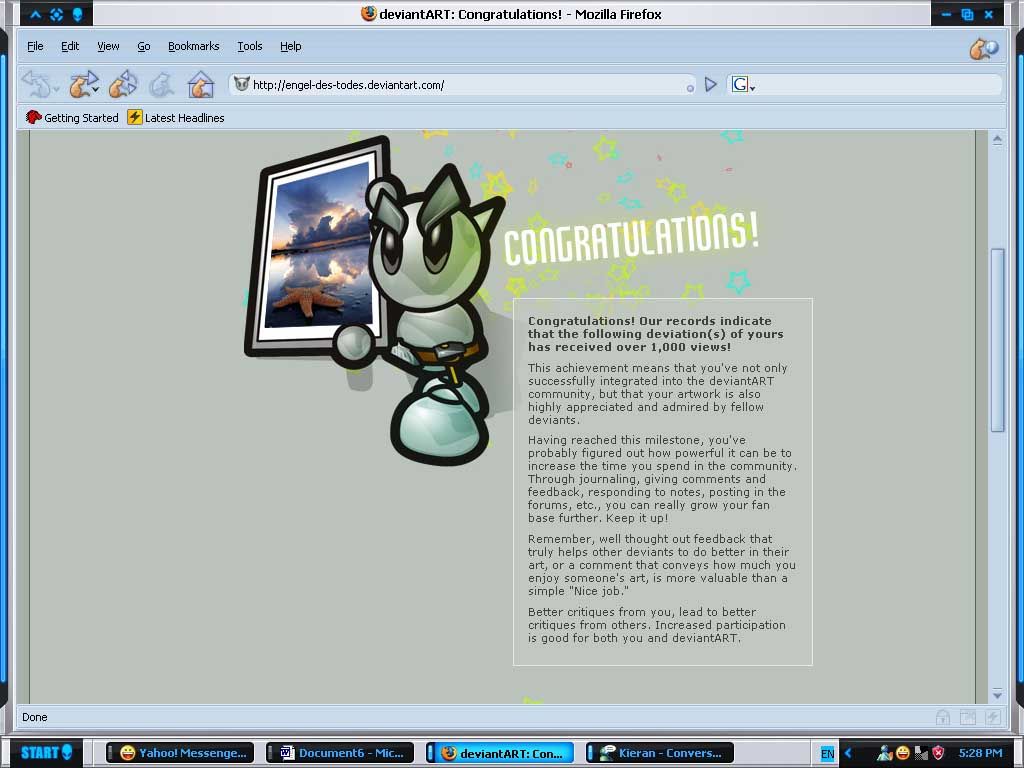Open the View menu
The width and height of the screenshot is (1024, 768).
[x=108, y=46]
